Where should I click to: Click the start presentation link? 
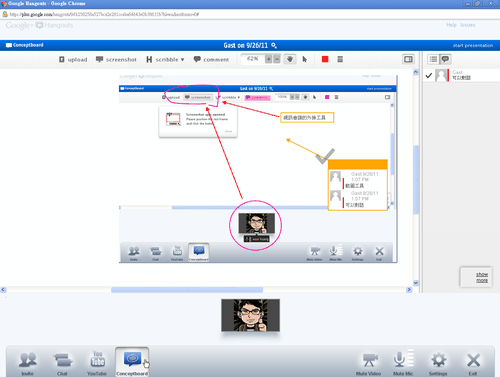[x=473, y=45]
